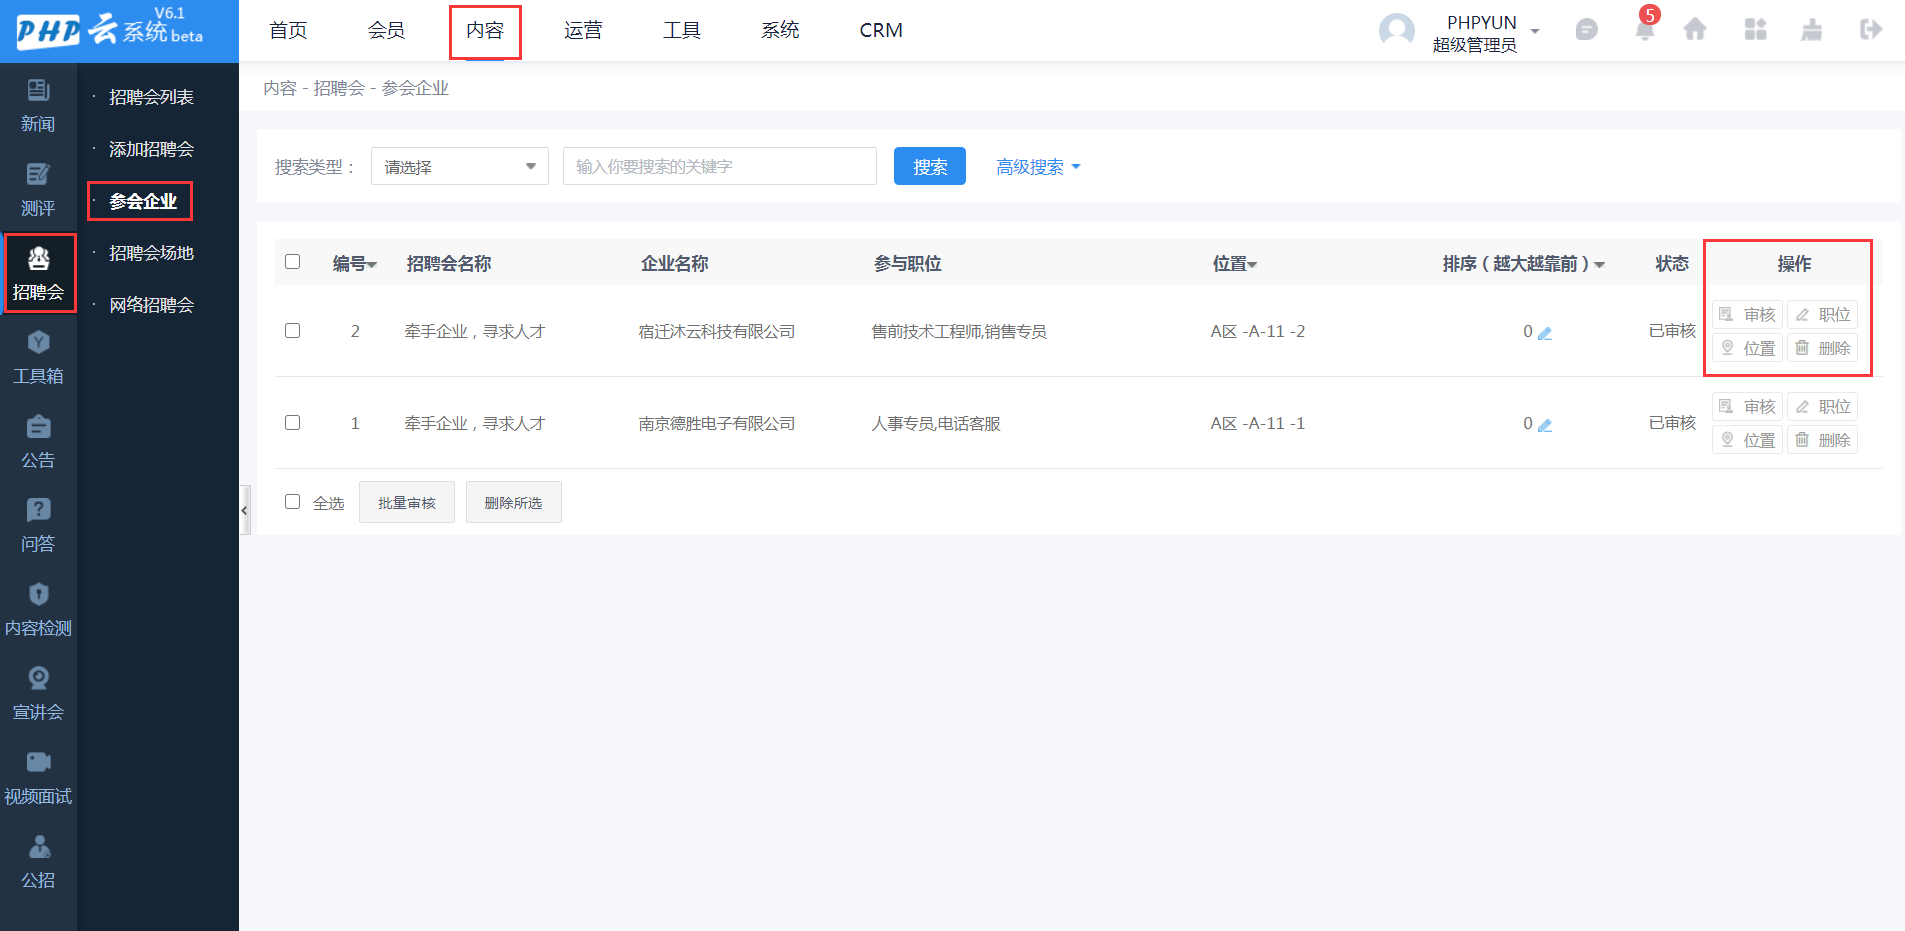The width and height of the screenshot is (1905, 931).
Task: Click 删除 for 宿迁沐云科技有限公司 row
Action: [x=1822, y=348]
